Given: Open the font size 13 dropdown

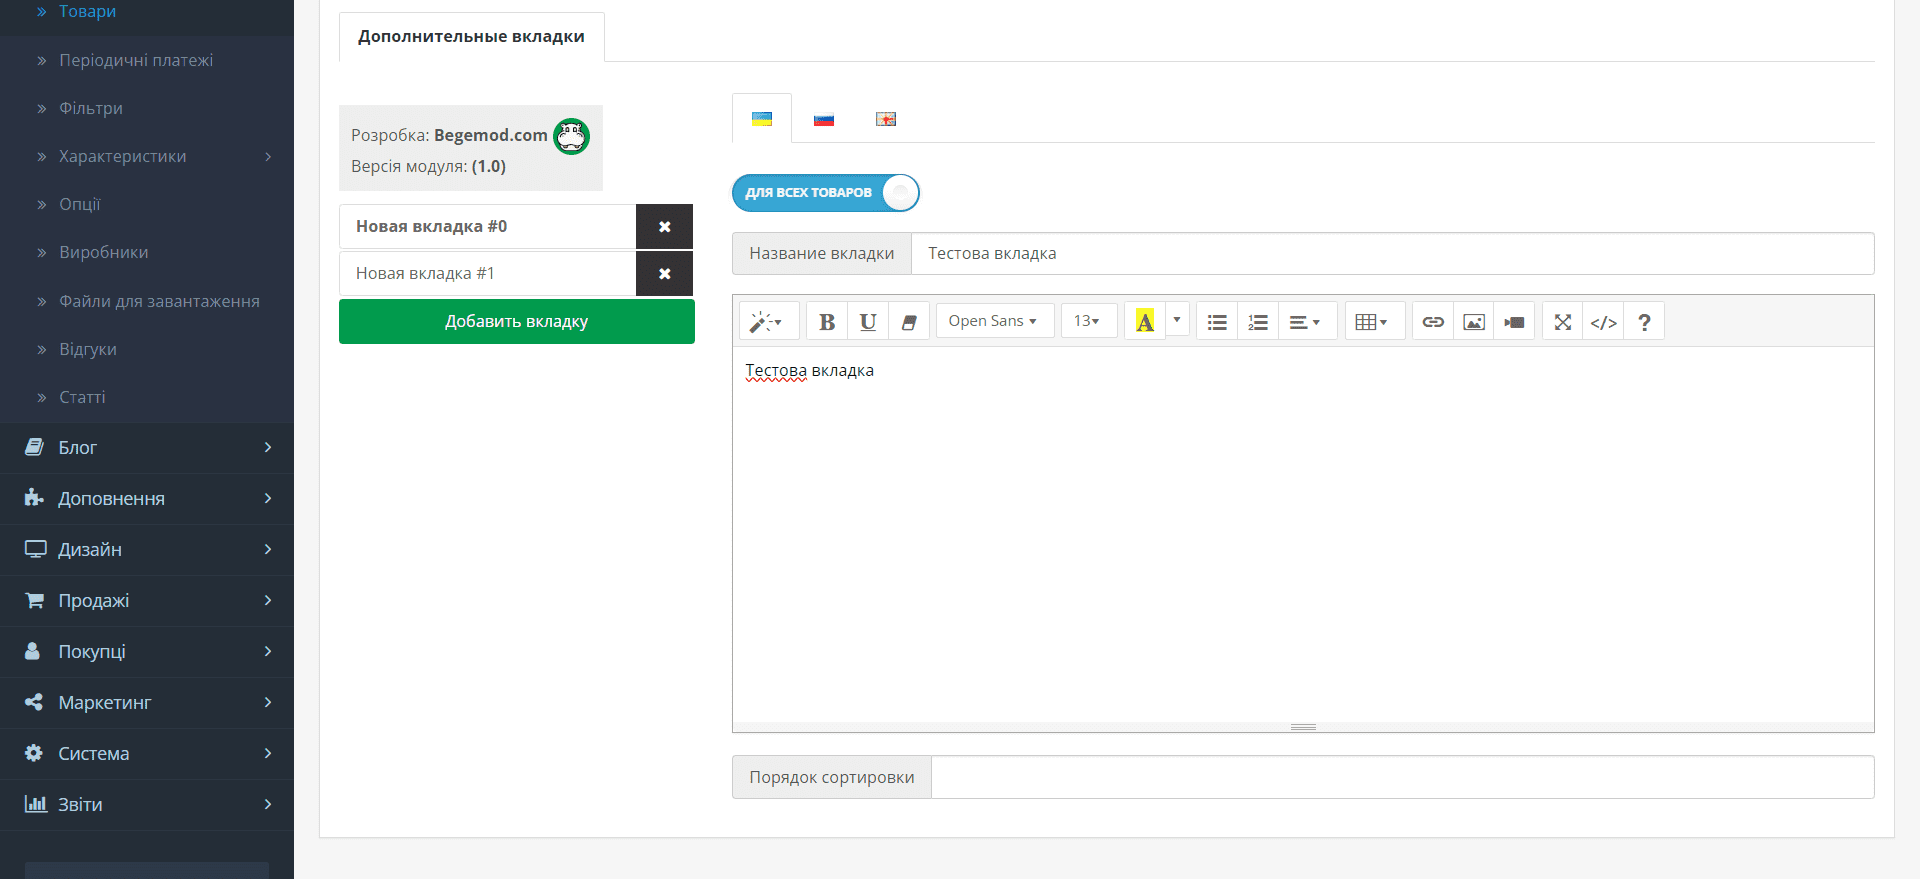Looking at the screenshot, I should click(x=1089, y=321).
